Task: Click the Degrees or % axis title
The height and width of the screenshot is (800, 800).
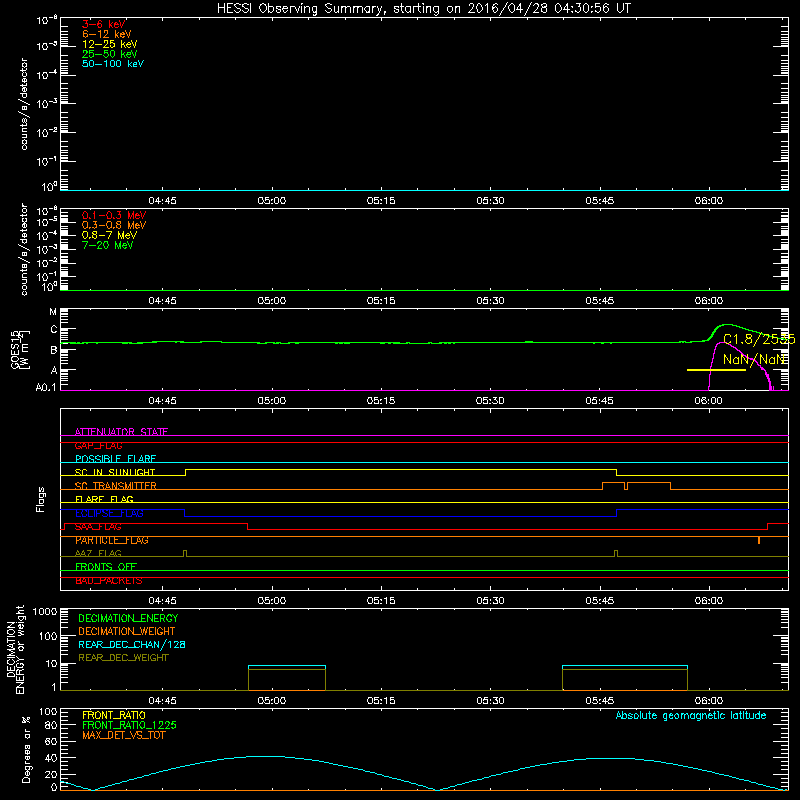Action: click(26, 749)
